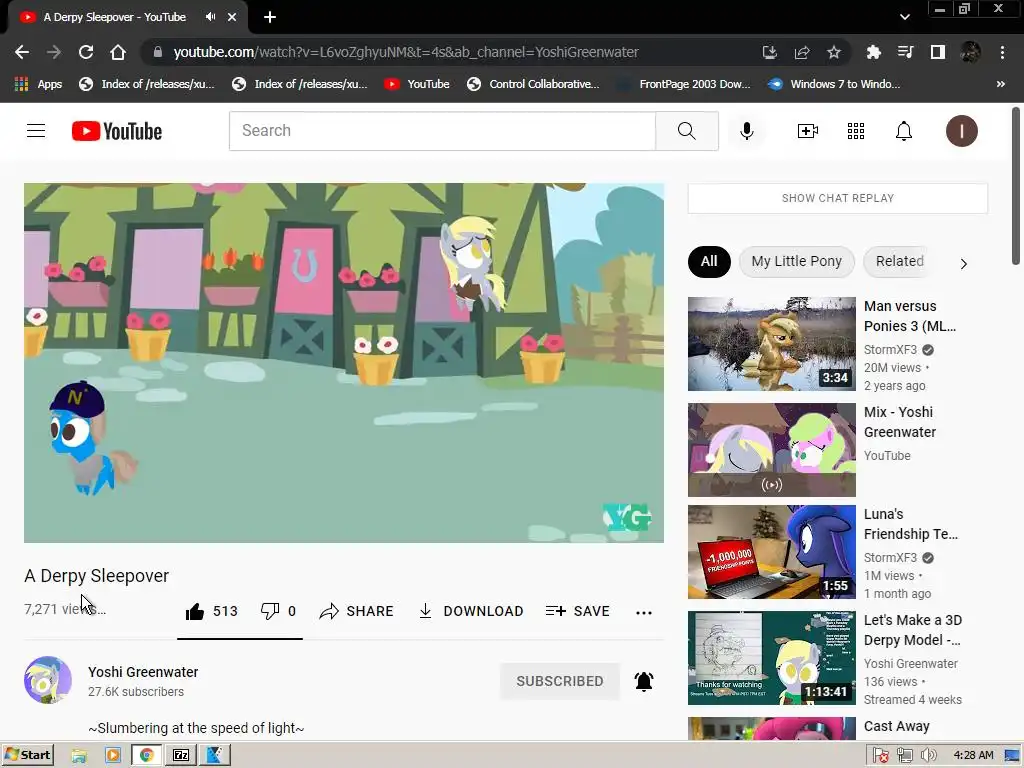Download the video using DOWNLOAD

coord(471,611)
